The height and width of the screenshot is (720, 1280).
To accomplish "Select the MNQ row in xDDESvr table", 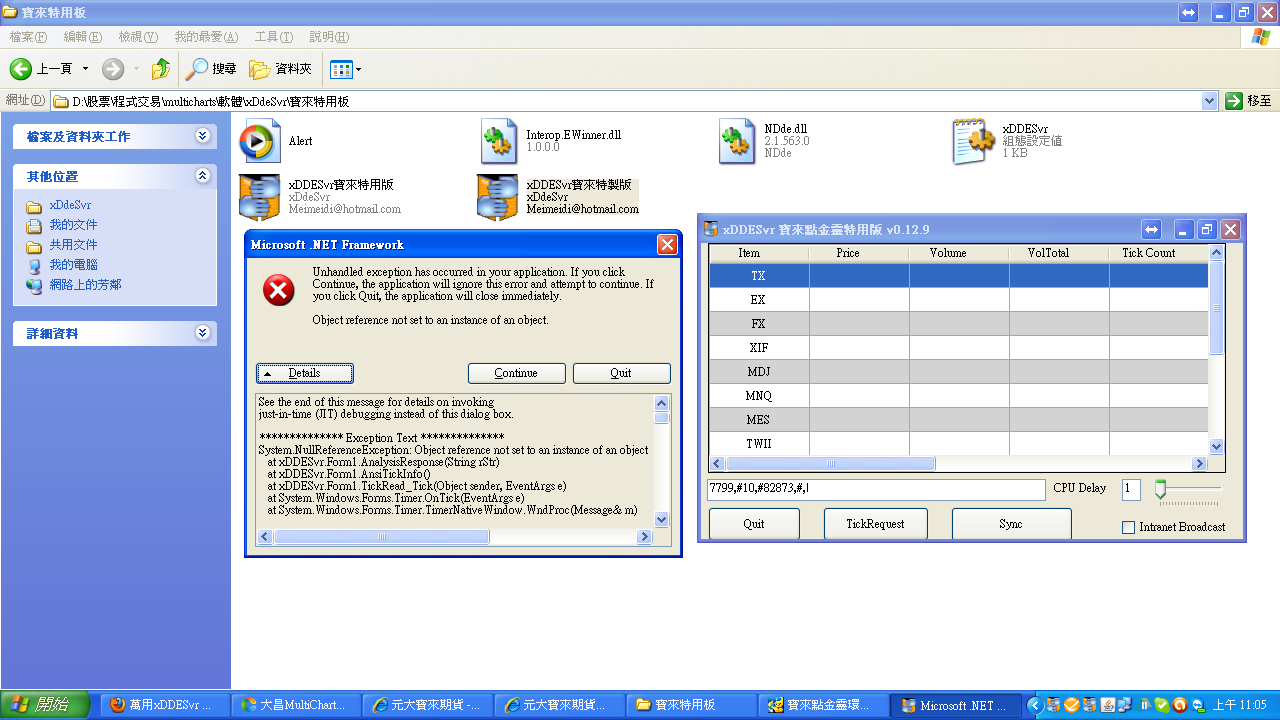I will click(x=959, y=395).
